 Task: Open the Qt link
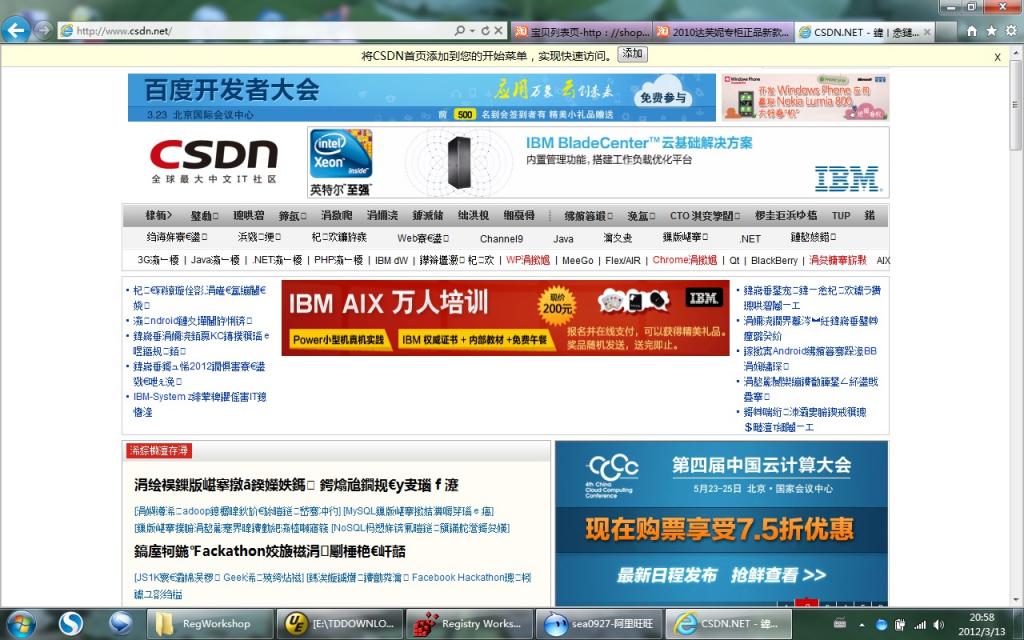click(734, 260)
